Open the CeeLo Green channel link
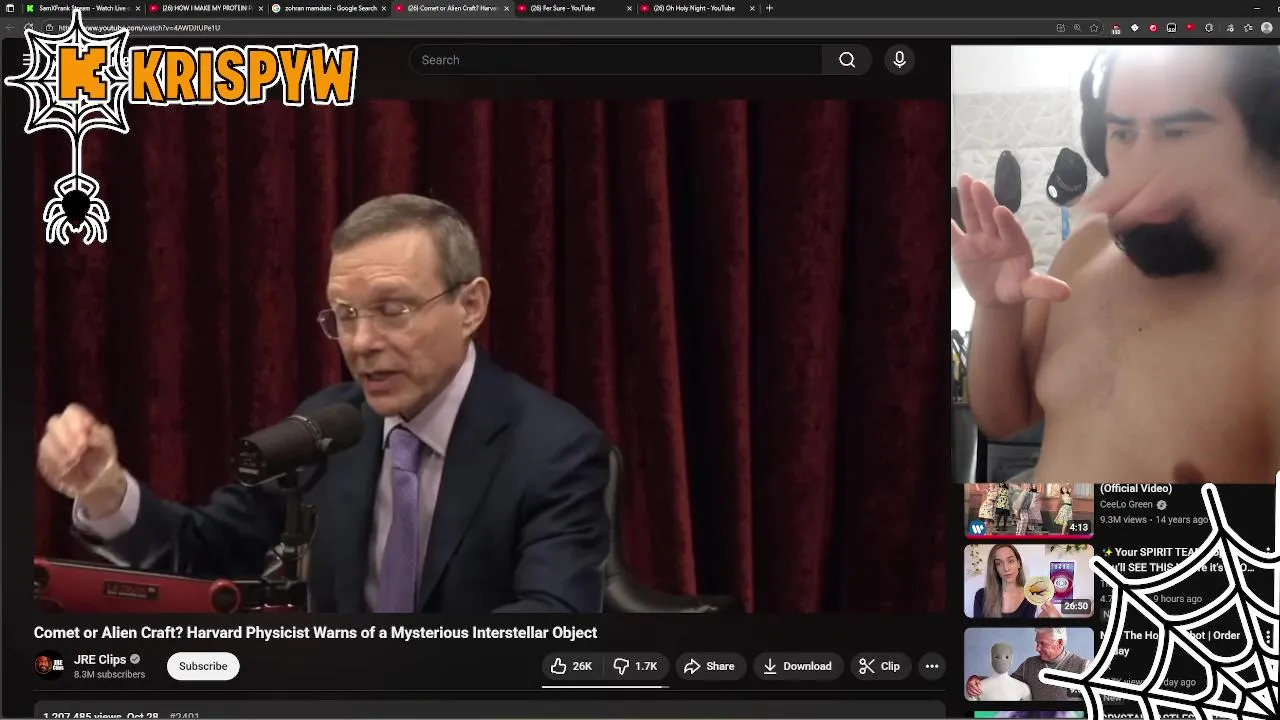The image size is (1280, 720). click(1126, 505)
